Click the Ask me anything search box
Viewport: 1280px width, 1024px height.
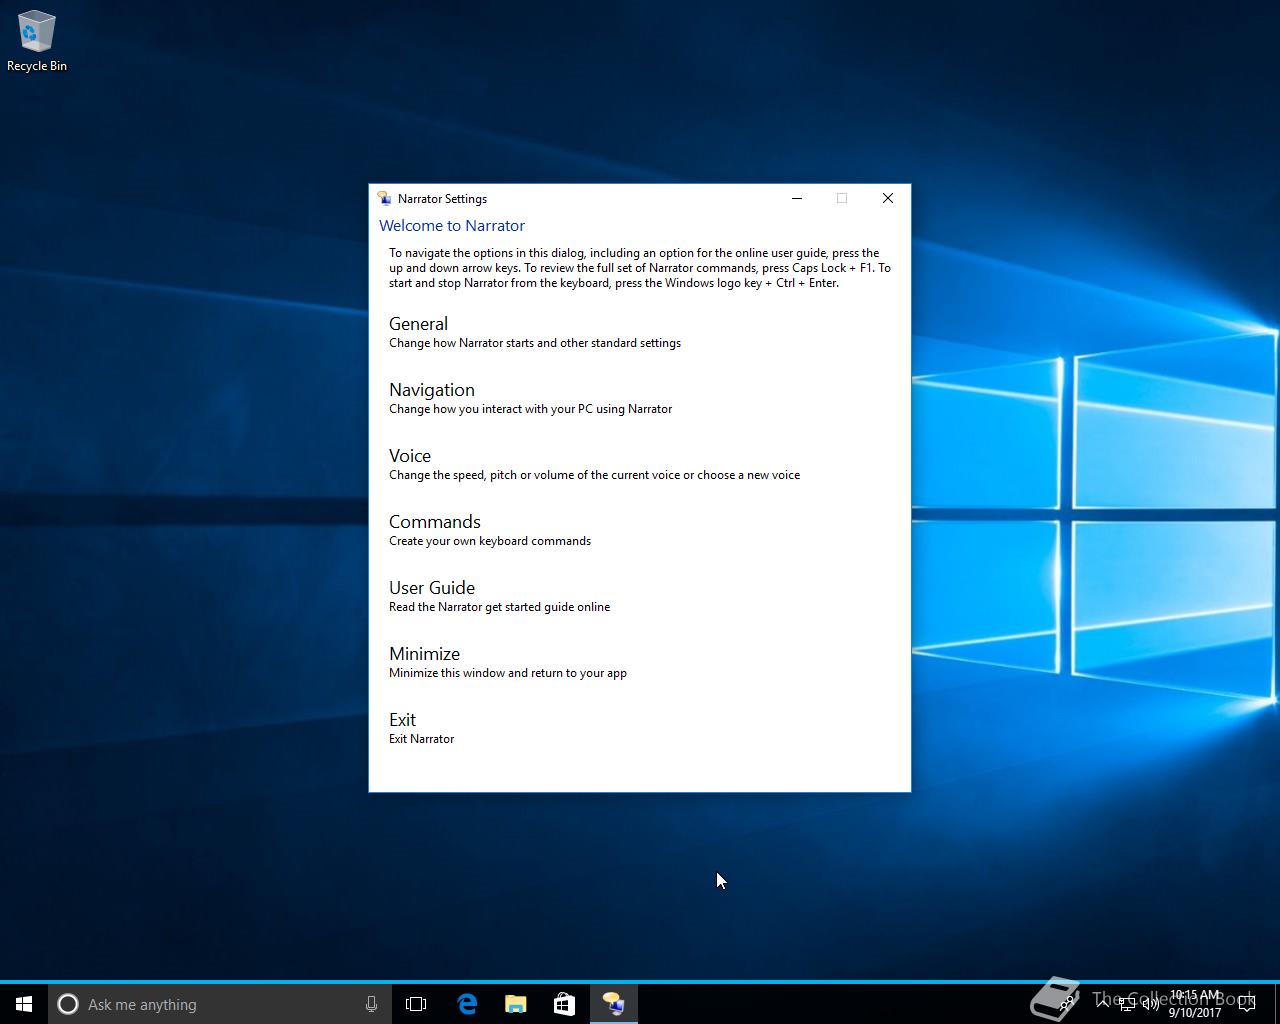(x=220, y=1004)
